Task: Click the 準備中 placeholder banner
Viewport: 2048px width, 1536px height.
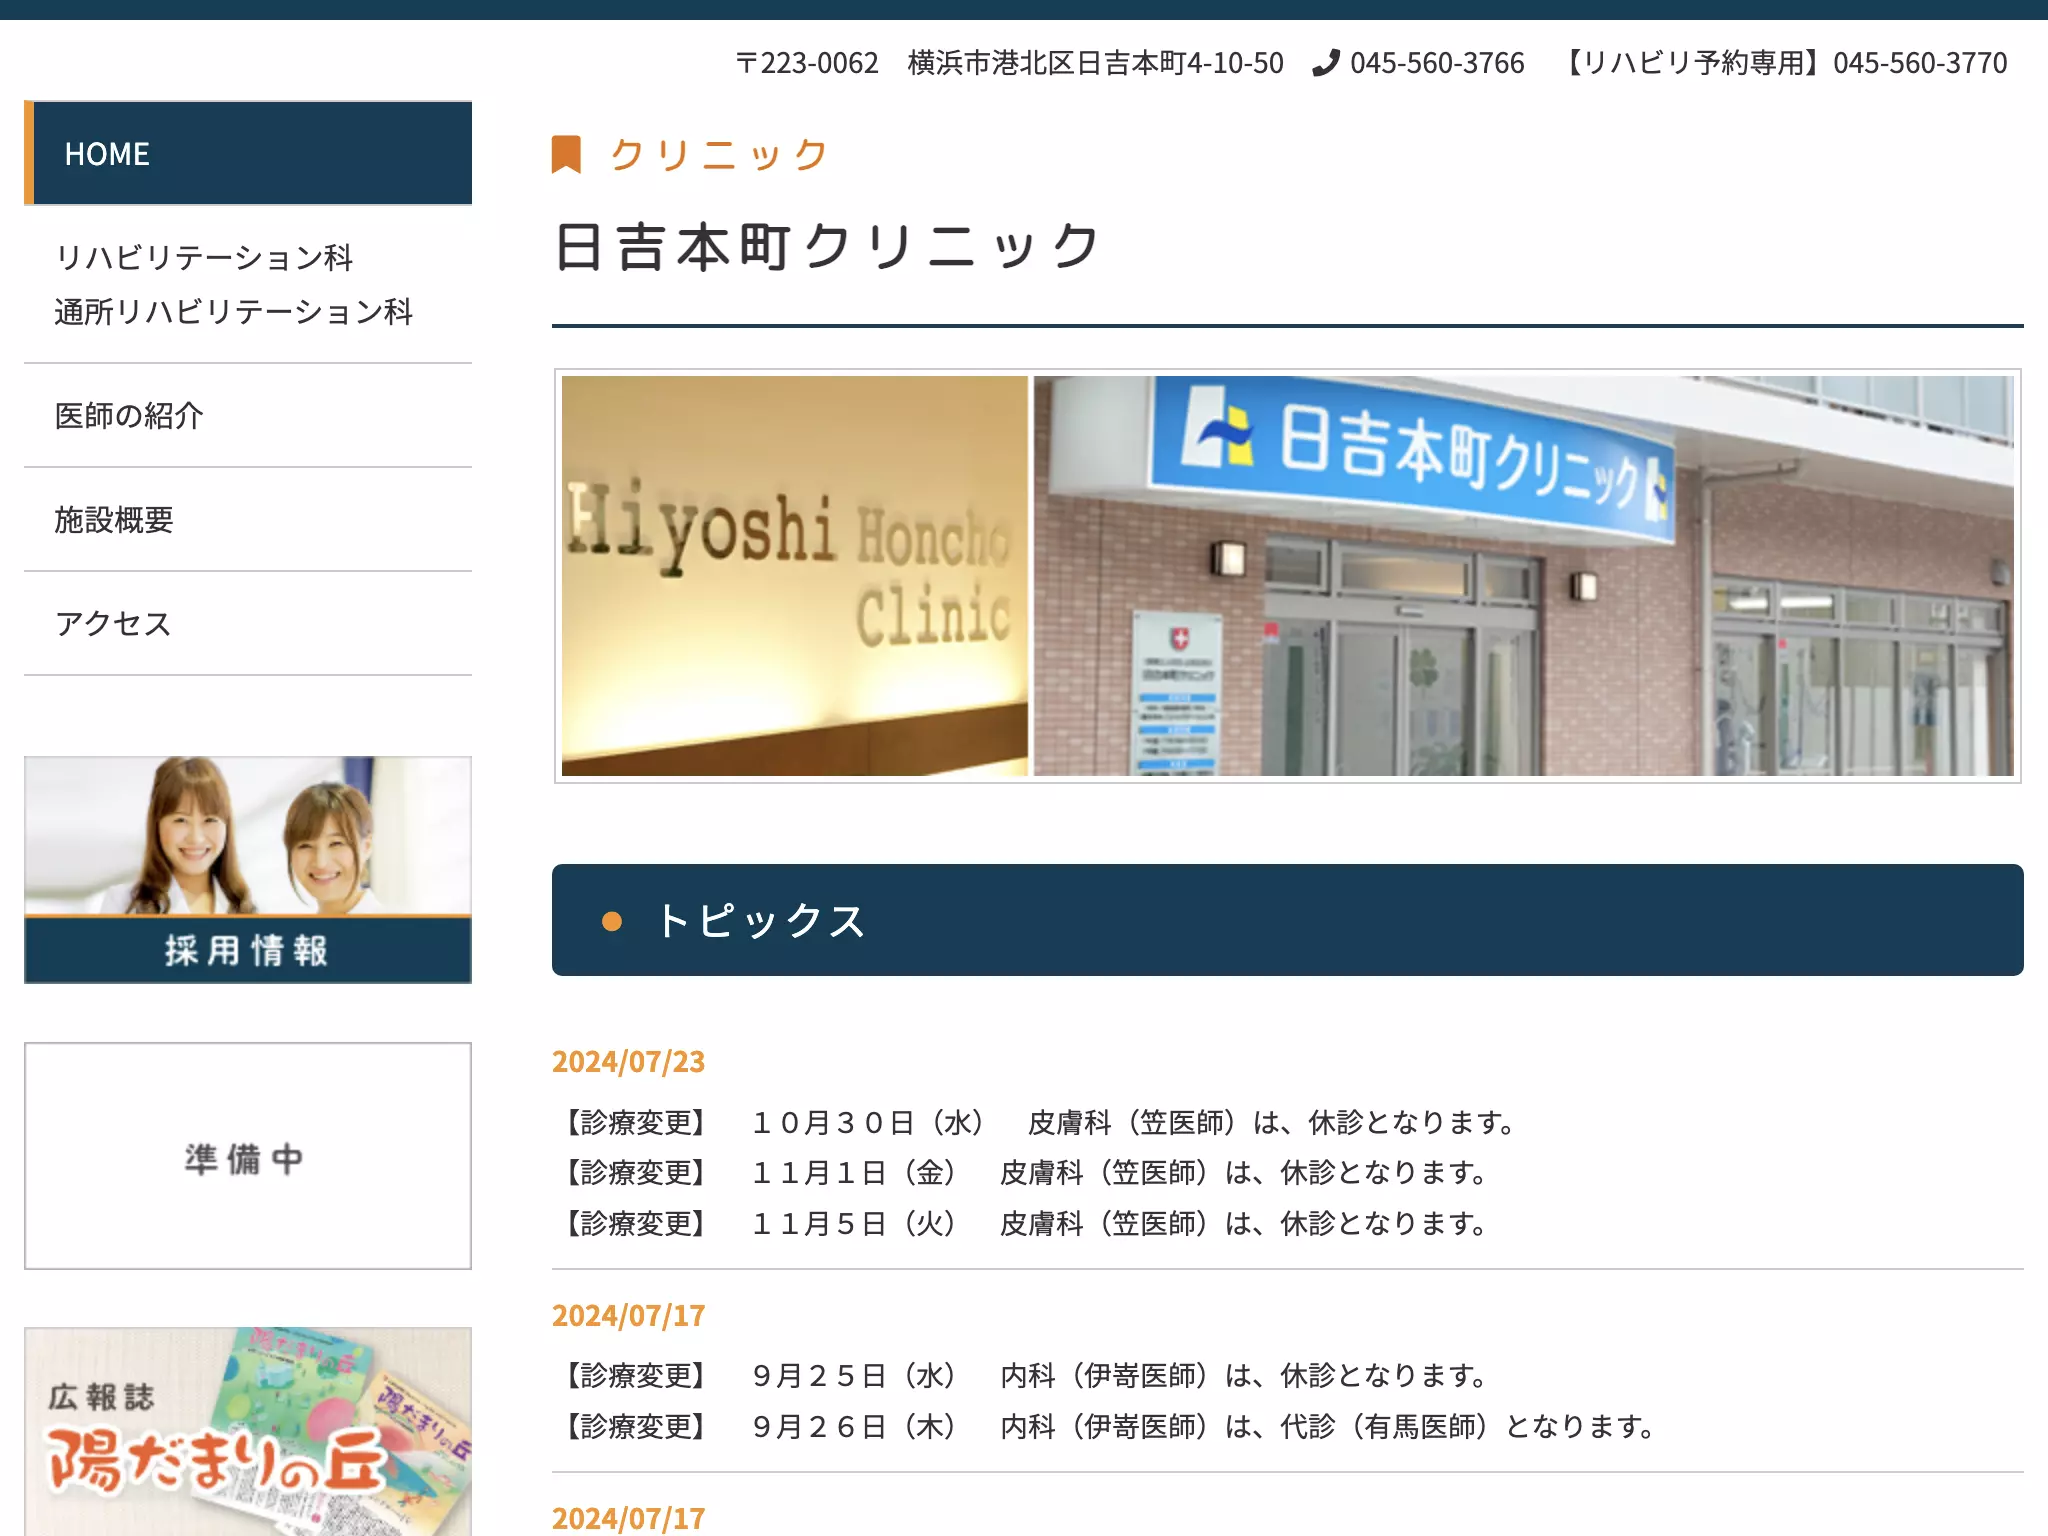Action: point(248,1156)
